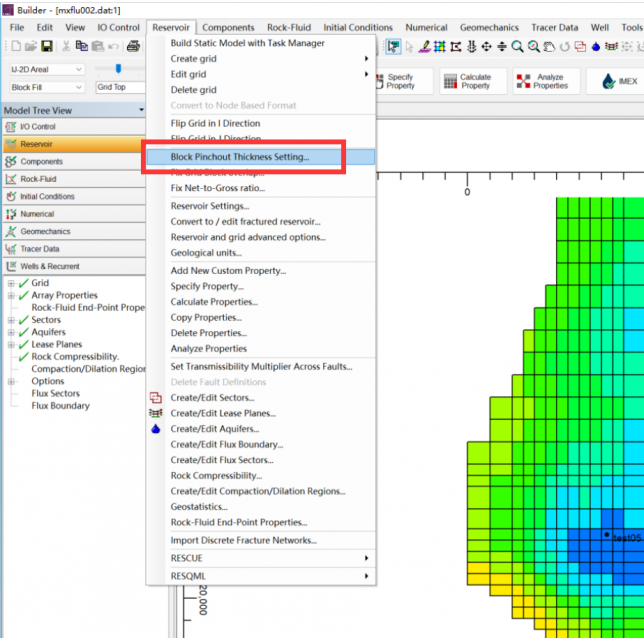The image size is (644, 638).
Task: Select Rock Compressibility in the model tree
Action: [75, 356]
